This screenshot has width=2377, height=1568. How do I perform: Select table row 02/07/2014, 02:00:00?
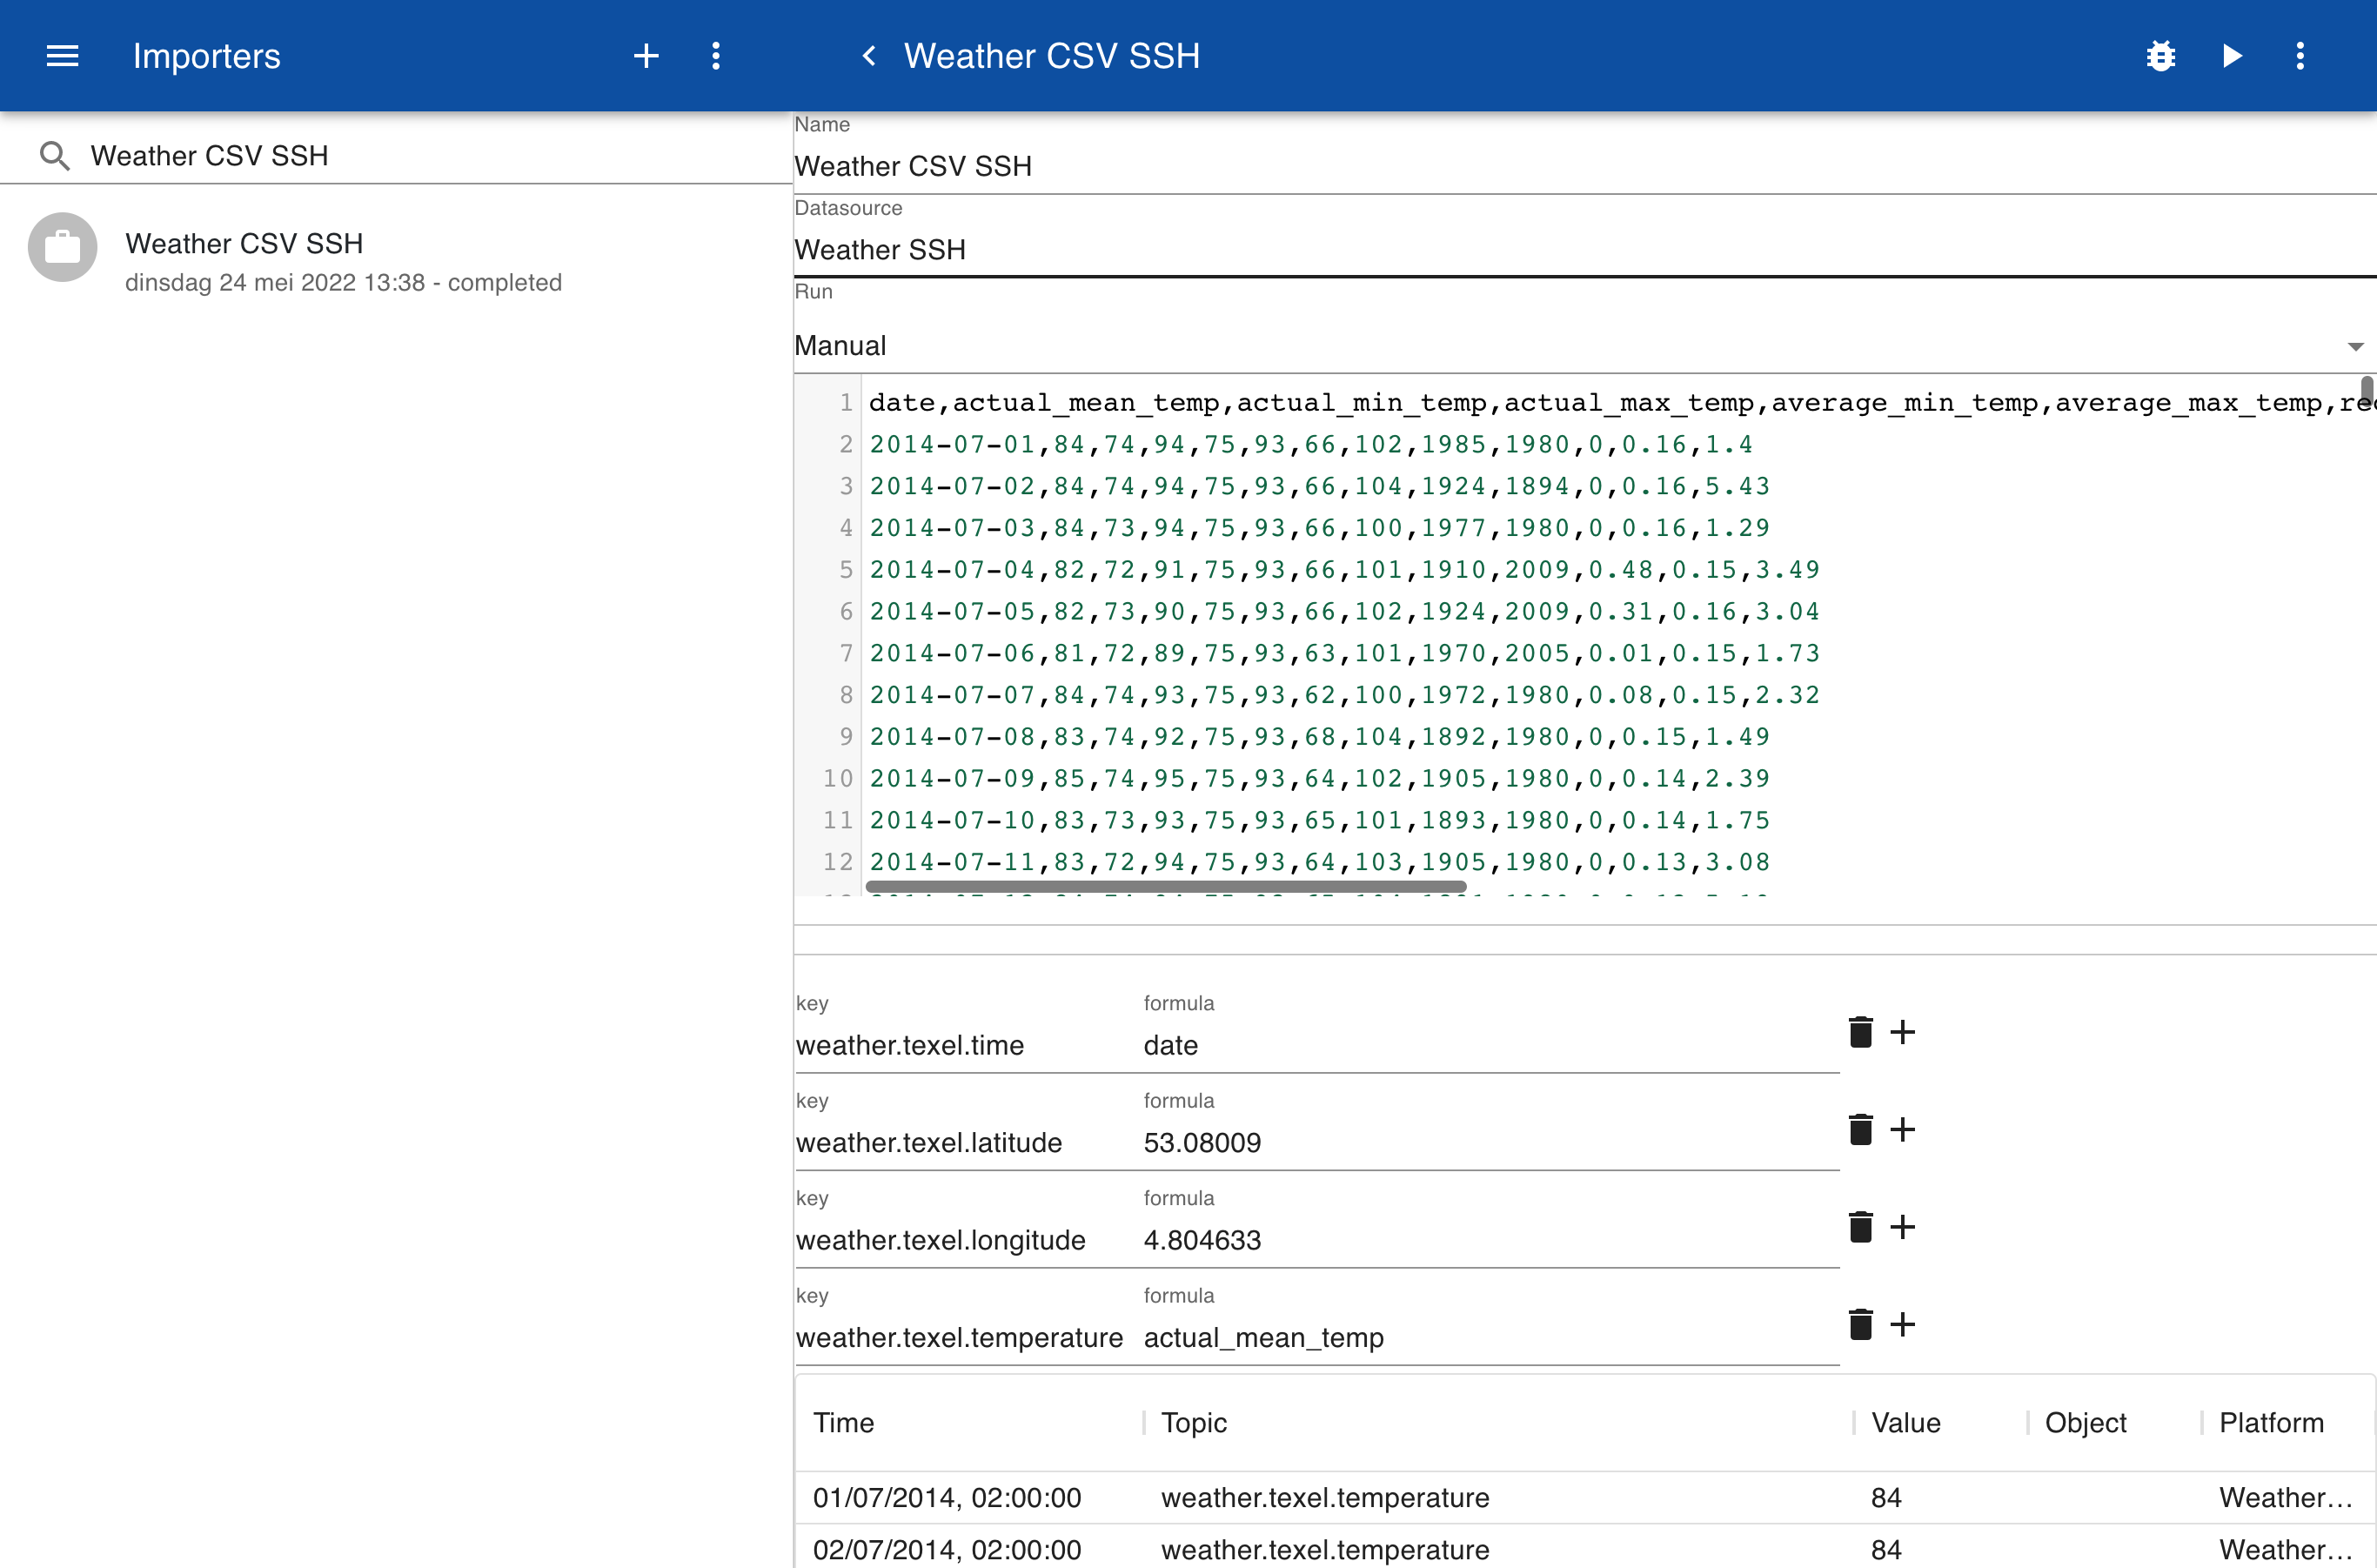point(1585,1548)
